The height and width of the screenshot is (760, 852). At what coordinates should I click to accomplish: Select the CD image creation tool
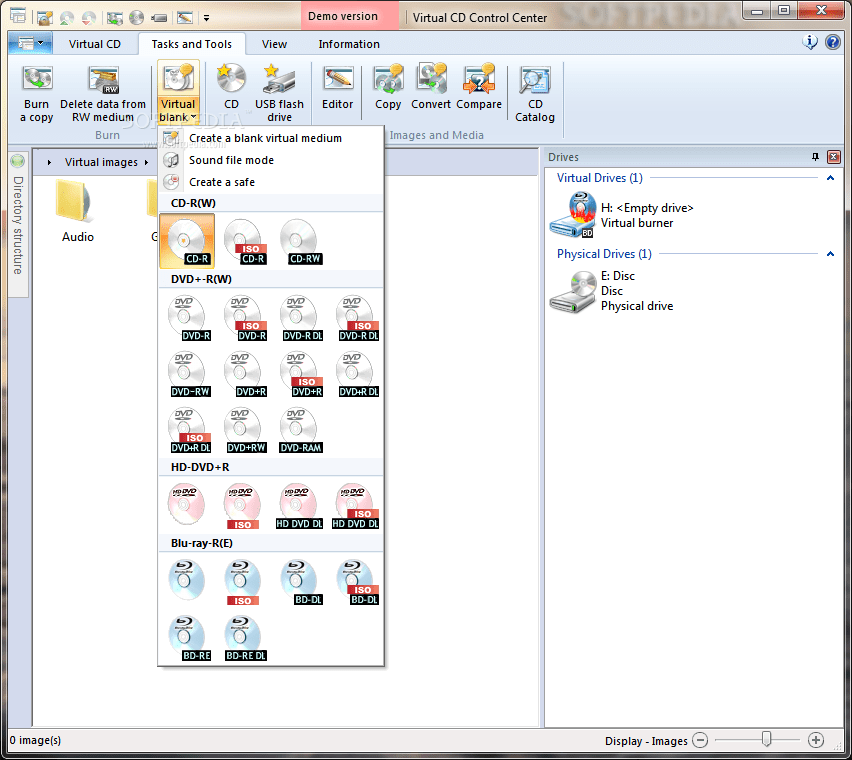pyautogui.click(x=231, y=90)
